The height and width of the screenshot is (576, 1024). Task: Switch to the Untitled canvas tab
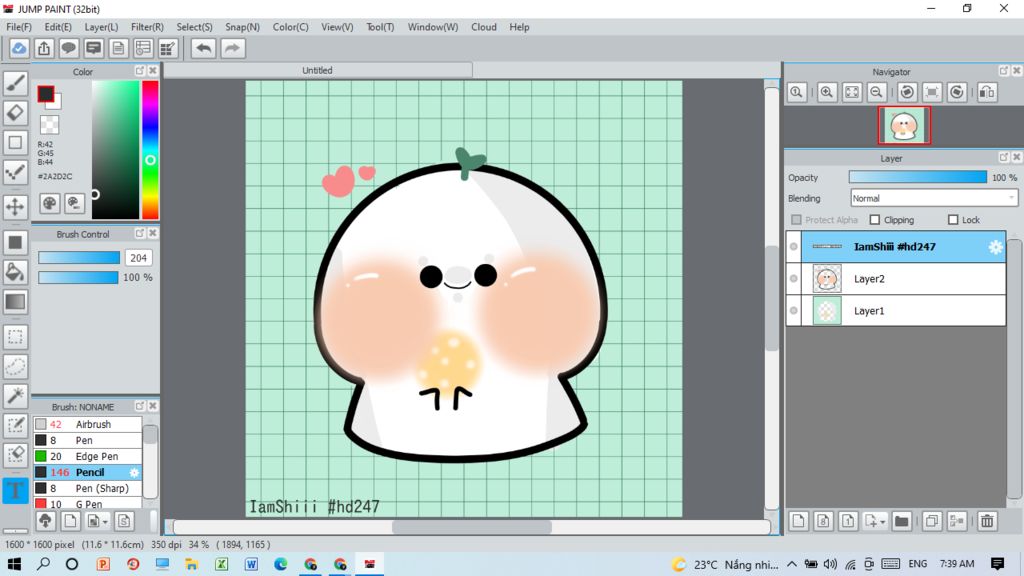[317, 71]
